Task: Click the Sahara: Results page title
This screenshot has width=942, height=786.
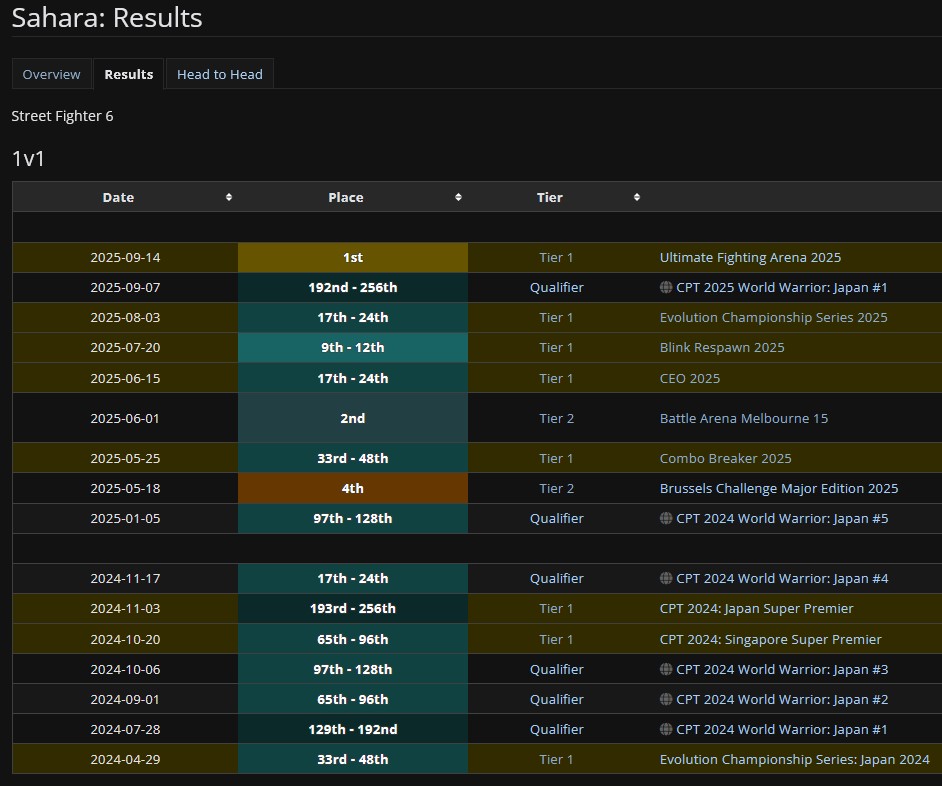Action: coord(107,17)
